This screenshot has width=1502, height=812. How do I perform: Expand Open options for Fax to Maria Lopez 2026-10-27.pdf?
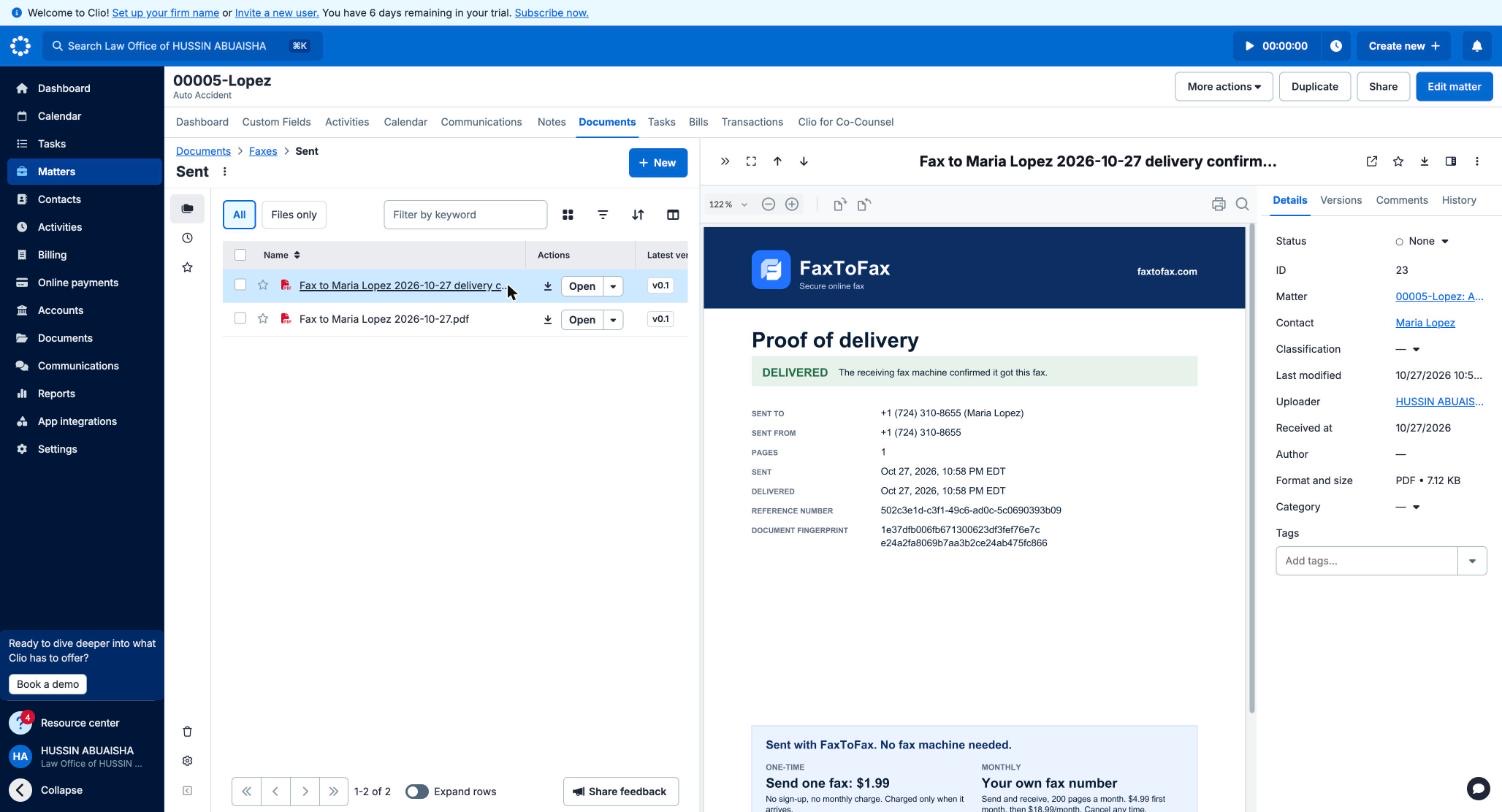pos(613,320)
